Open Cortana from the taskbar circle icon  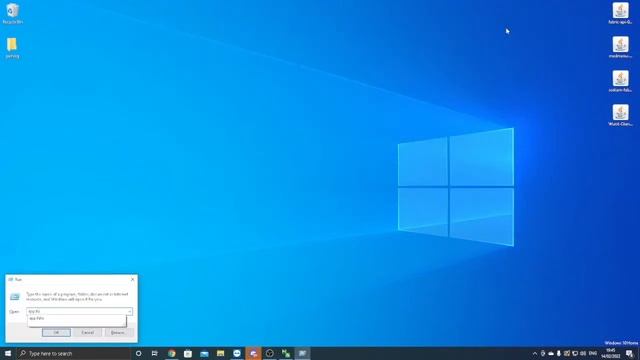pyautogui.click(x=138, y=353)
